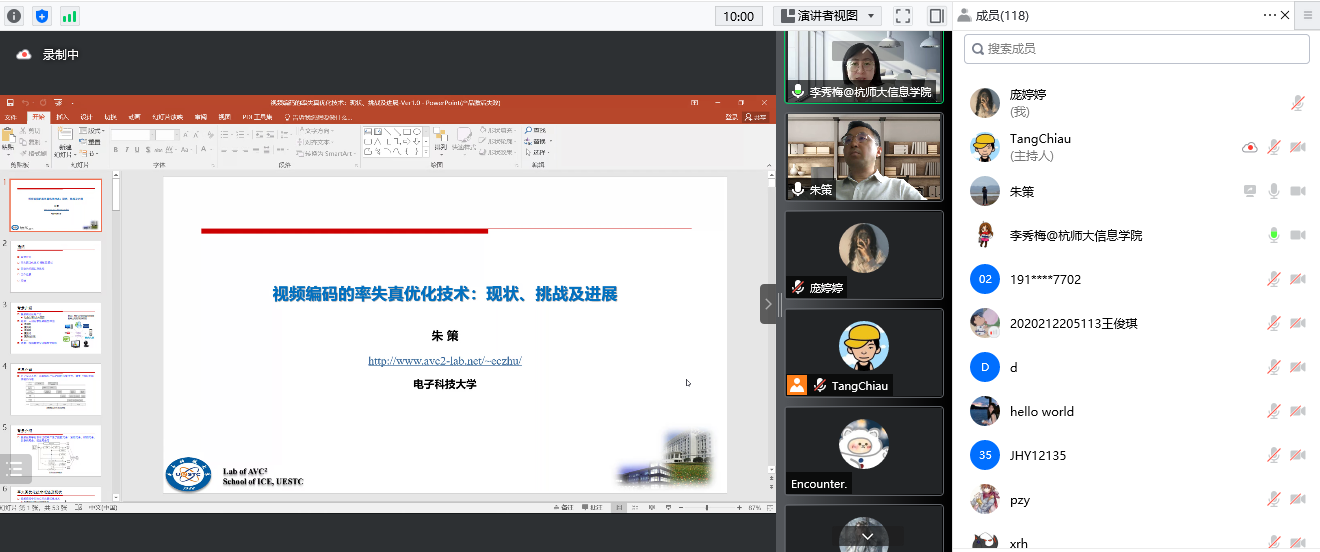Image resolution: width=1320 pixels, height=552 pixels.
Task: Open the 演讲者视图 view dropdown
Action: click(x=829, y=16)
